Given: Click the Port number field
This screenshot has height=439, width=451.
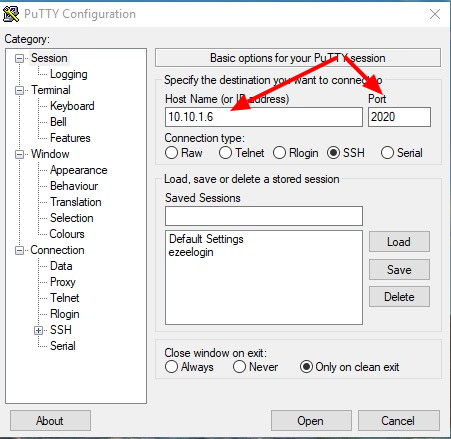Looking at the screenshot, I should [399, 117].
